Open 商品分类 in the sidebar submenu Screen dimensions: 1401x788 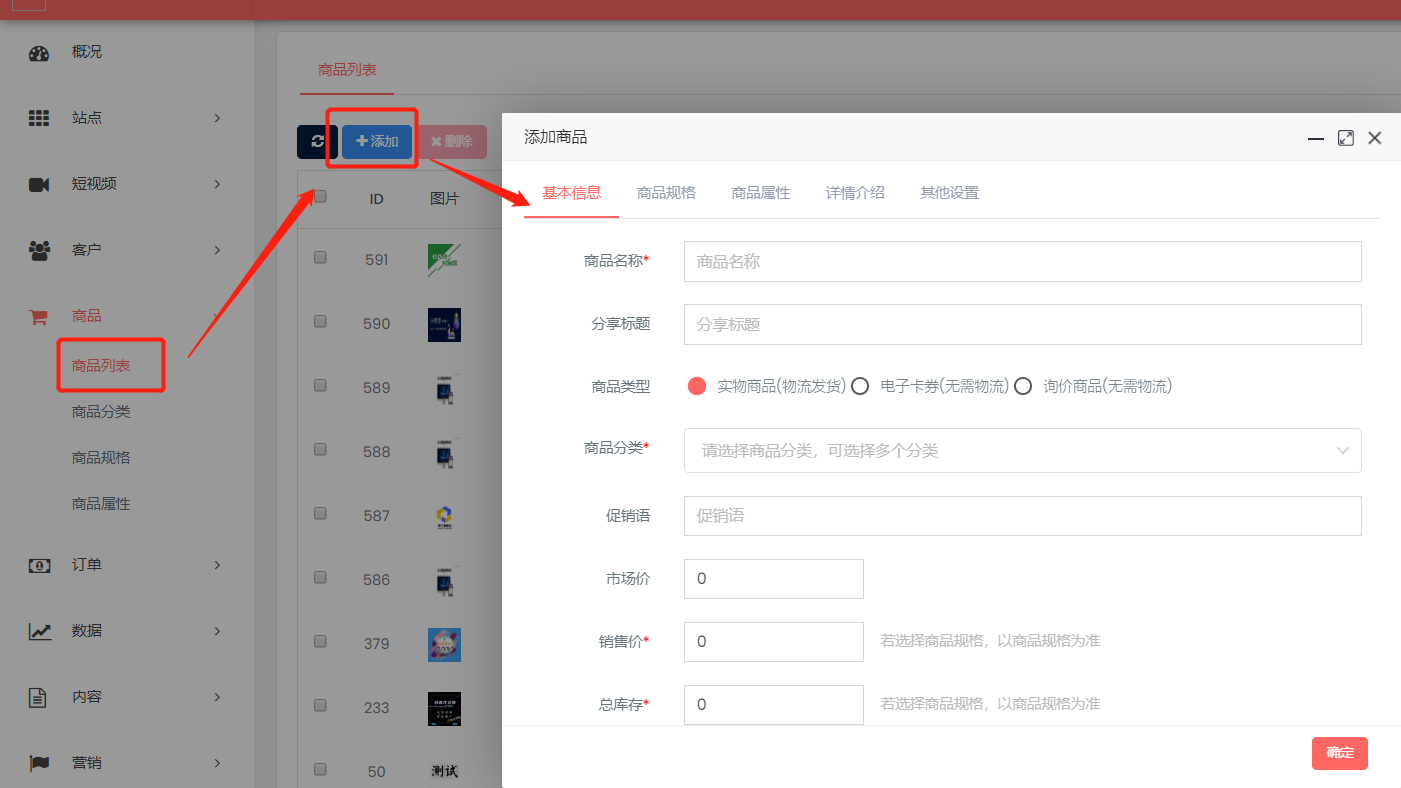[x=101, y=412]
